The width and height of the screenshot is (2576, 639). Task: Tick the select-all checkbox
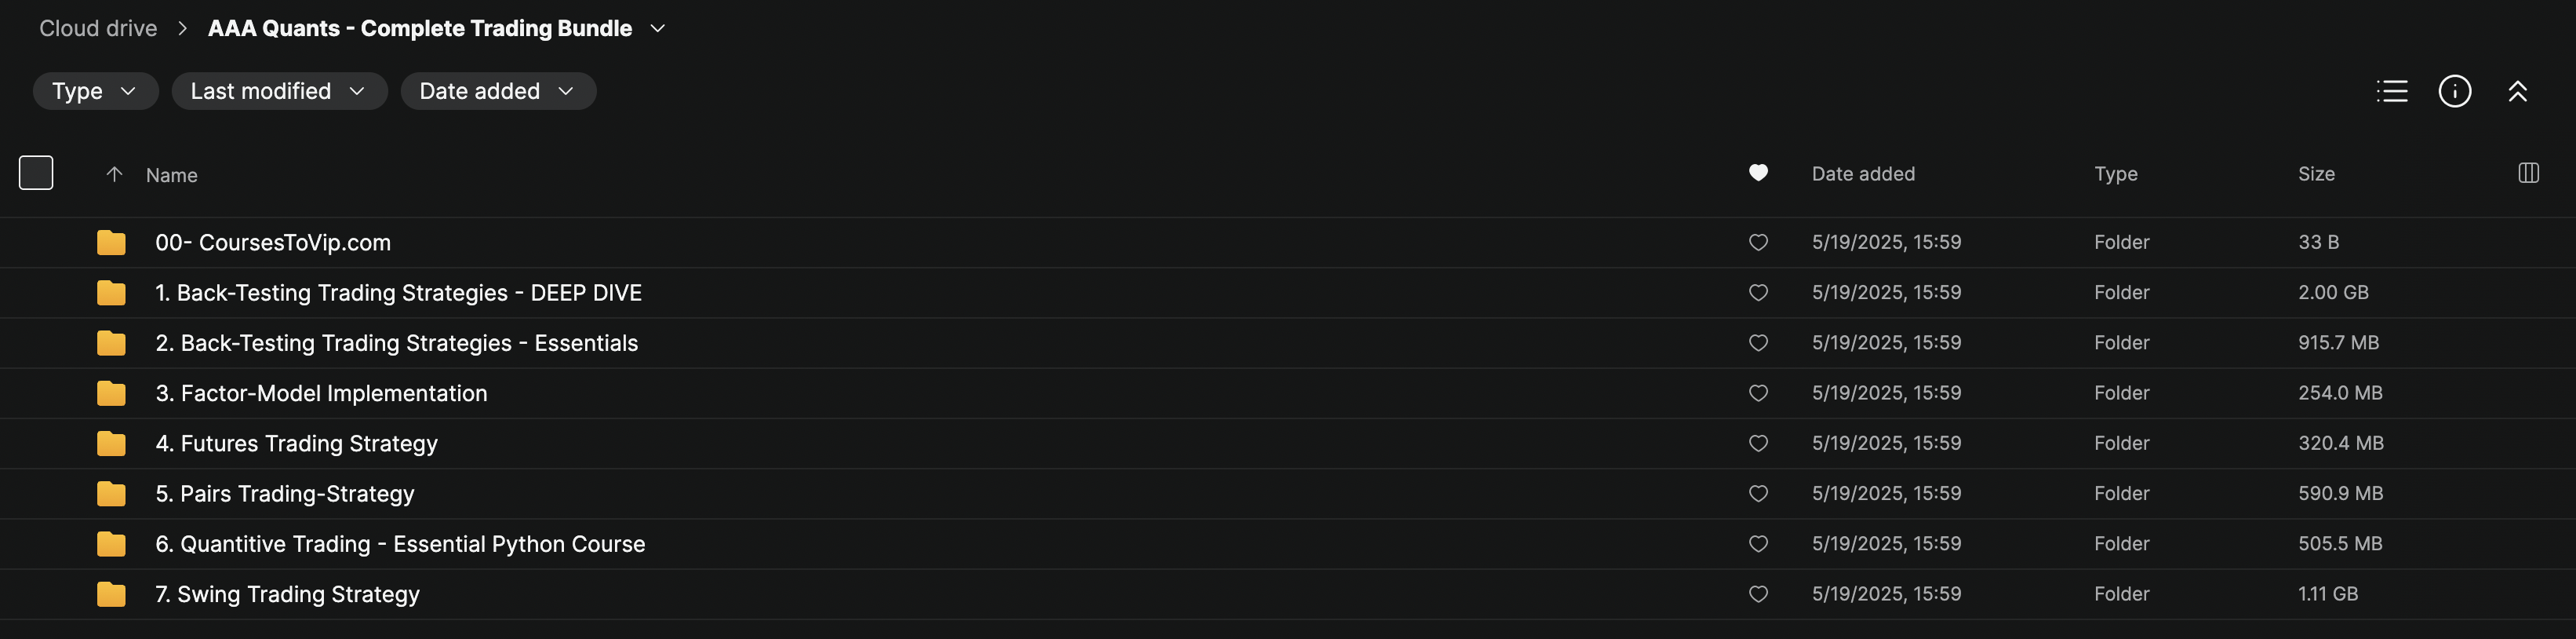(x=36, y=173)
